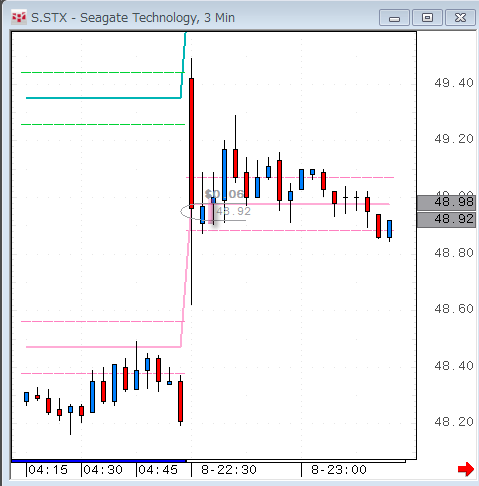The height and width of the screenshot is (486, 479).
Task: Close the S.STX chart window
Action: click(x=460, y=18)
